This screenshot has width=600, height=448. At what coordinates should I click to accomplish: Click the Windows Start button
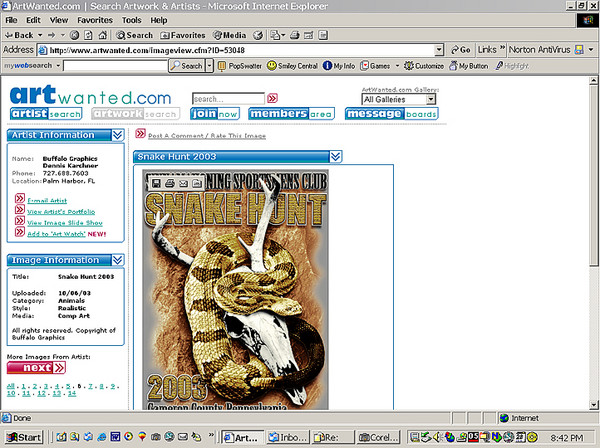coord(24,437)
